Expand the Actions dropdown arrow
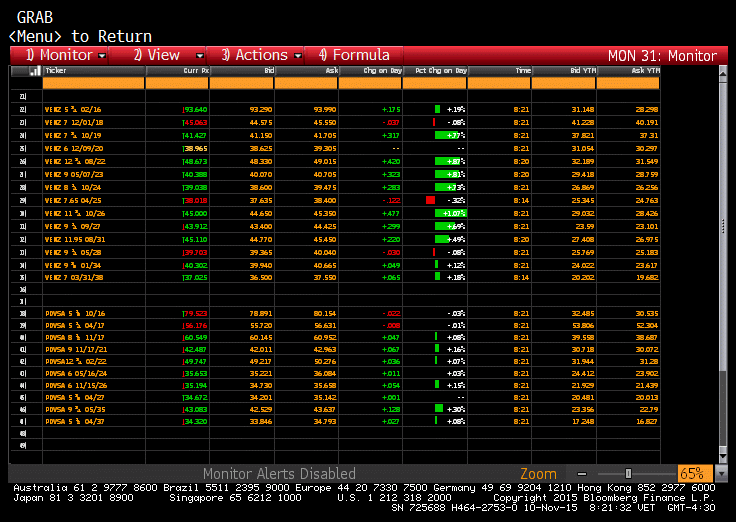 (298, 56)
